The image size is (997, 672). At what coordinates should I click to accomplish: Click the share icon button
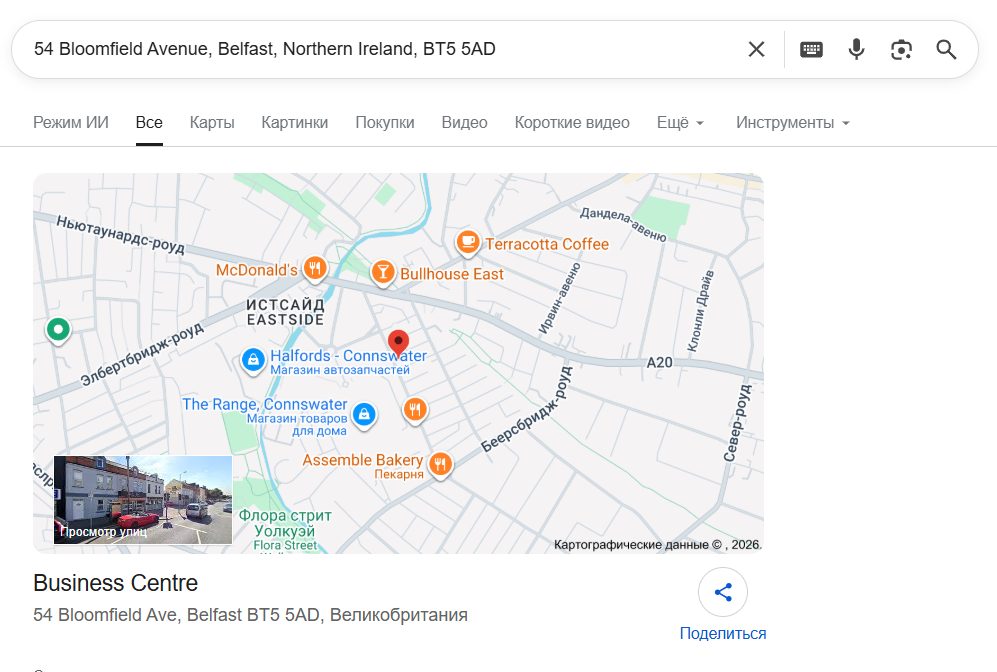(x=723, y=592)
